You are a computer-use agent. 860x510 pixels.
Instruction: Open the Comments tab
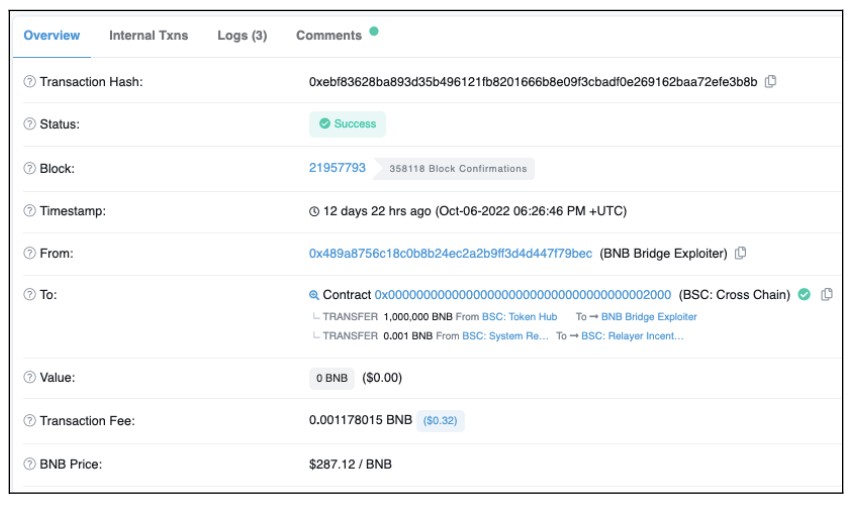coord(329,36)
